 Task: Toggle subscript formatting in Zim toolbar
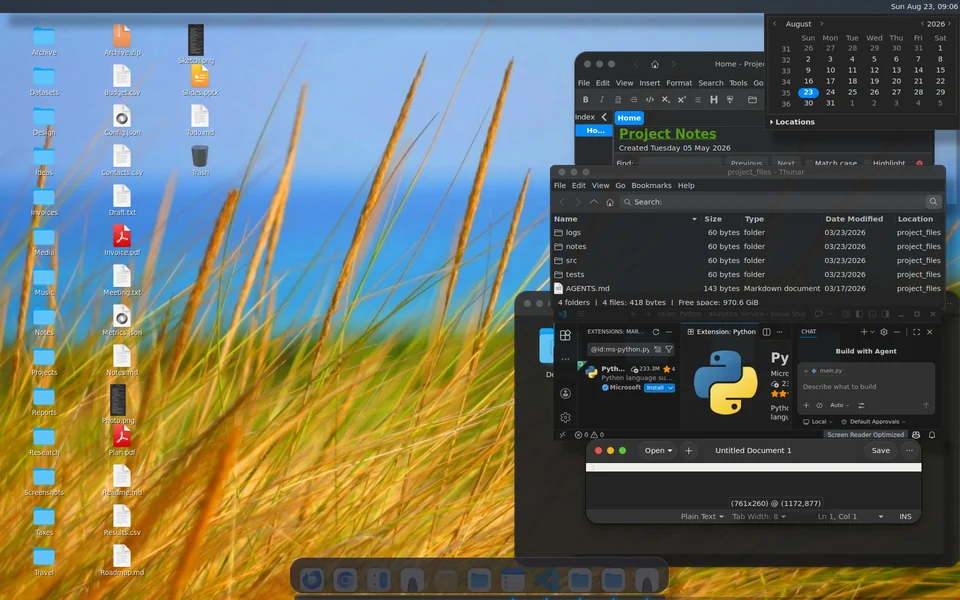point(666,100)
